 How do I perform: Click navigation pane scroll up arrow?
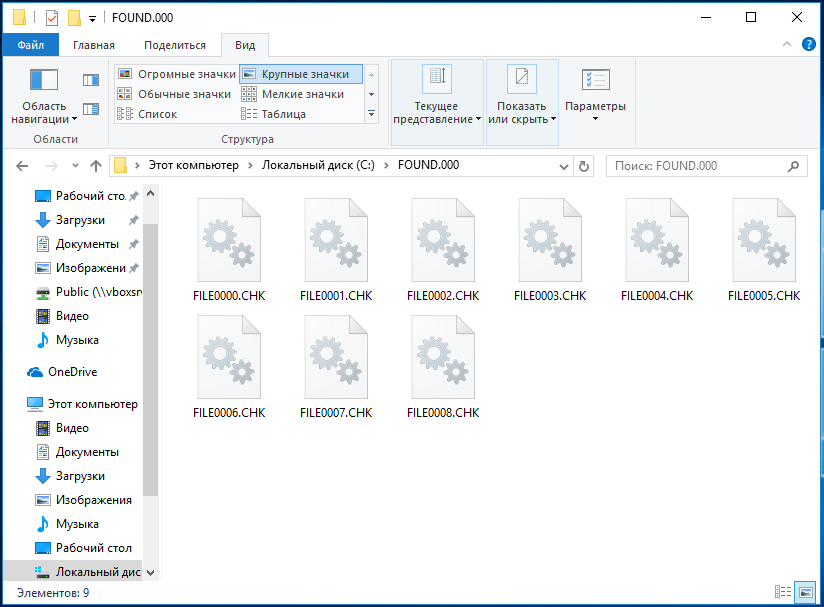point(150,193)
